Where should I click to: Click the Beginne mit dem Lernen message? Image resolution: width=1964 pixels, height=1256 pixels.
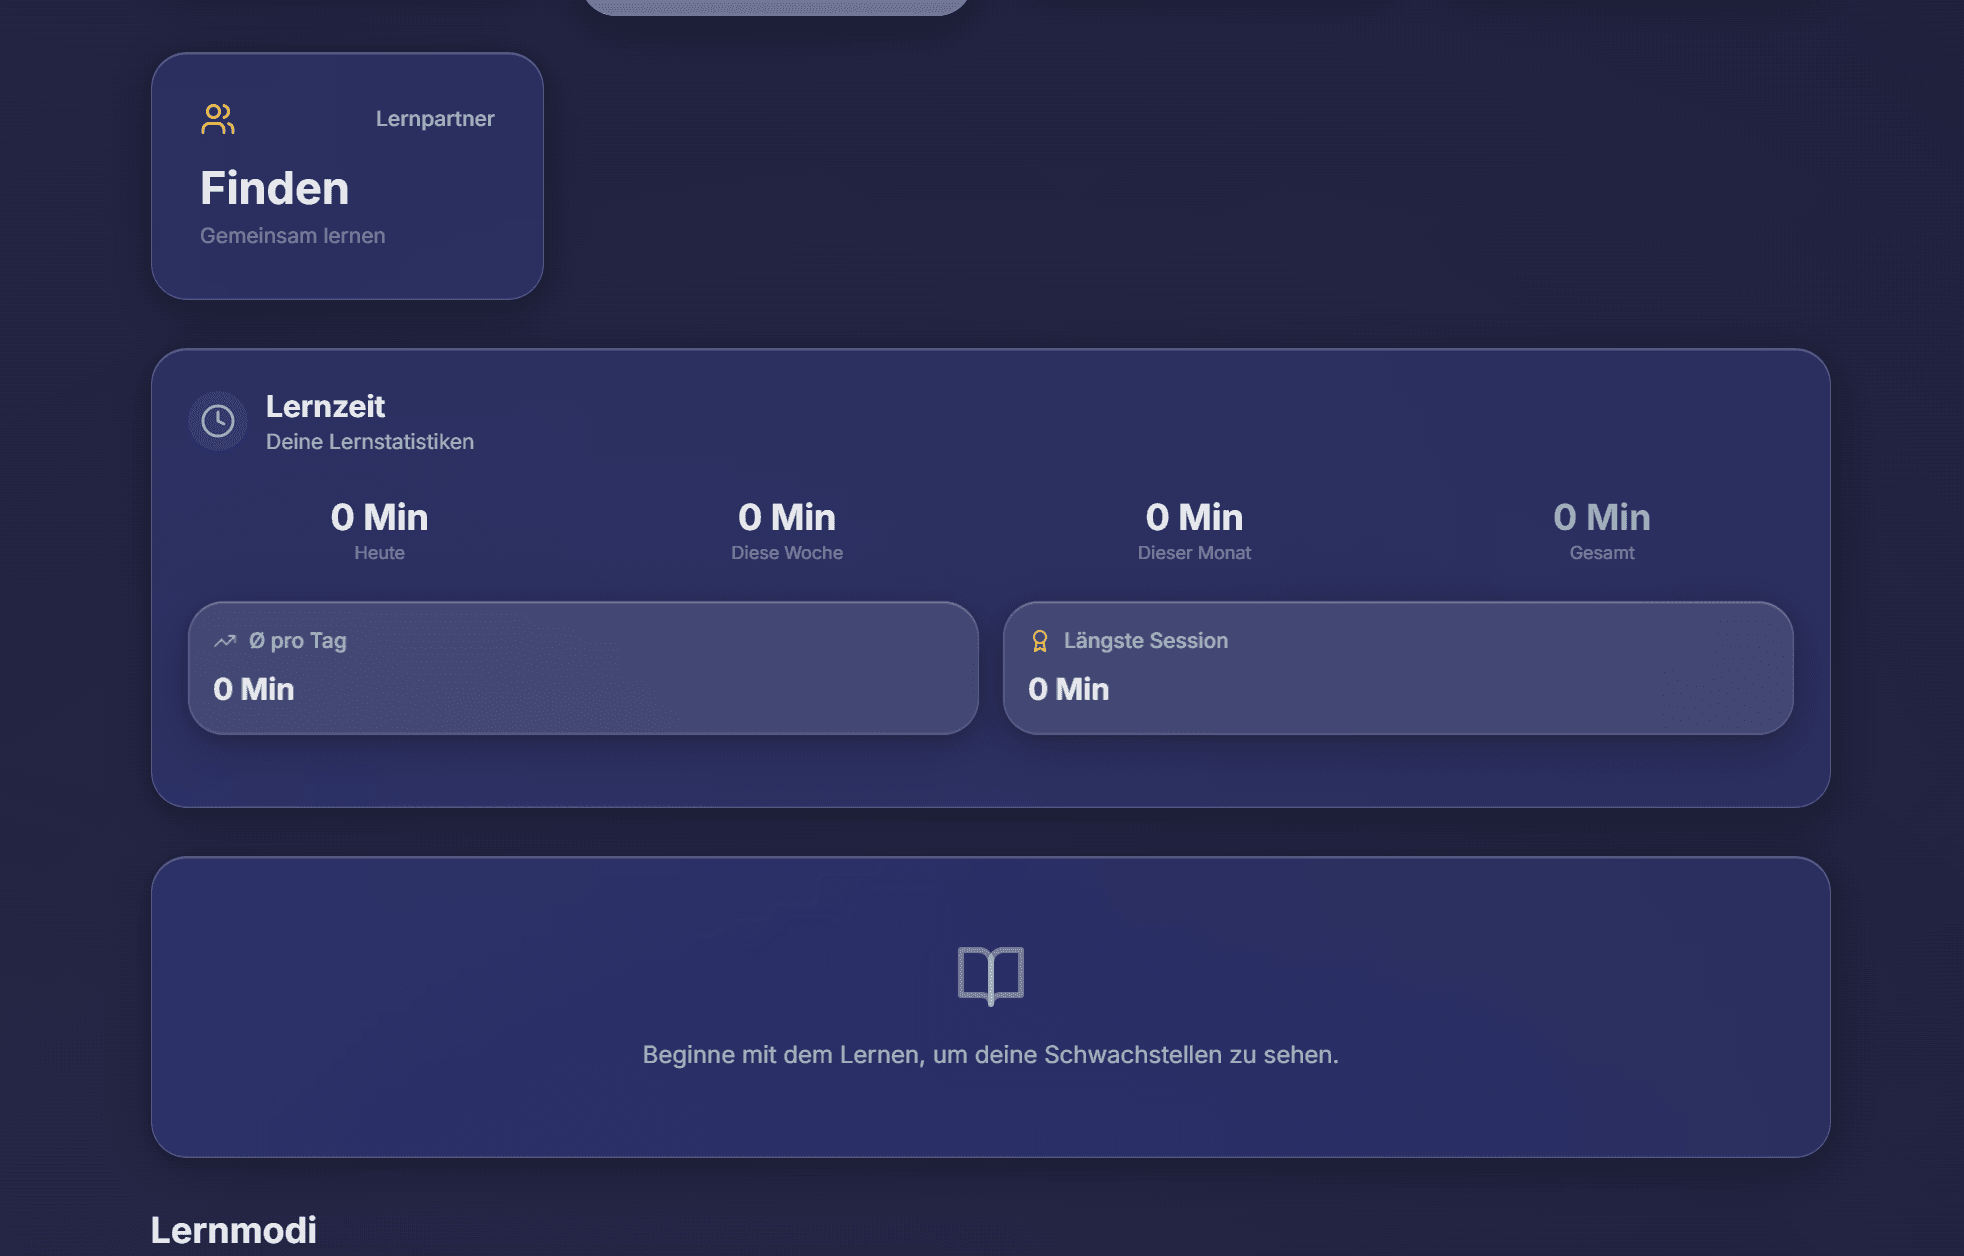(x=990, y=1055)
